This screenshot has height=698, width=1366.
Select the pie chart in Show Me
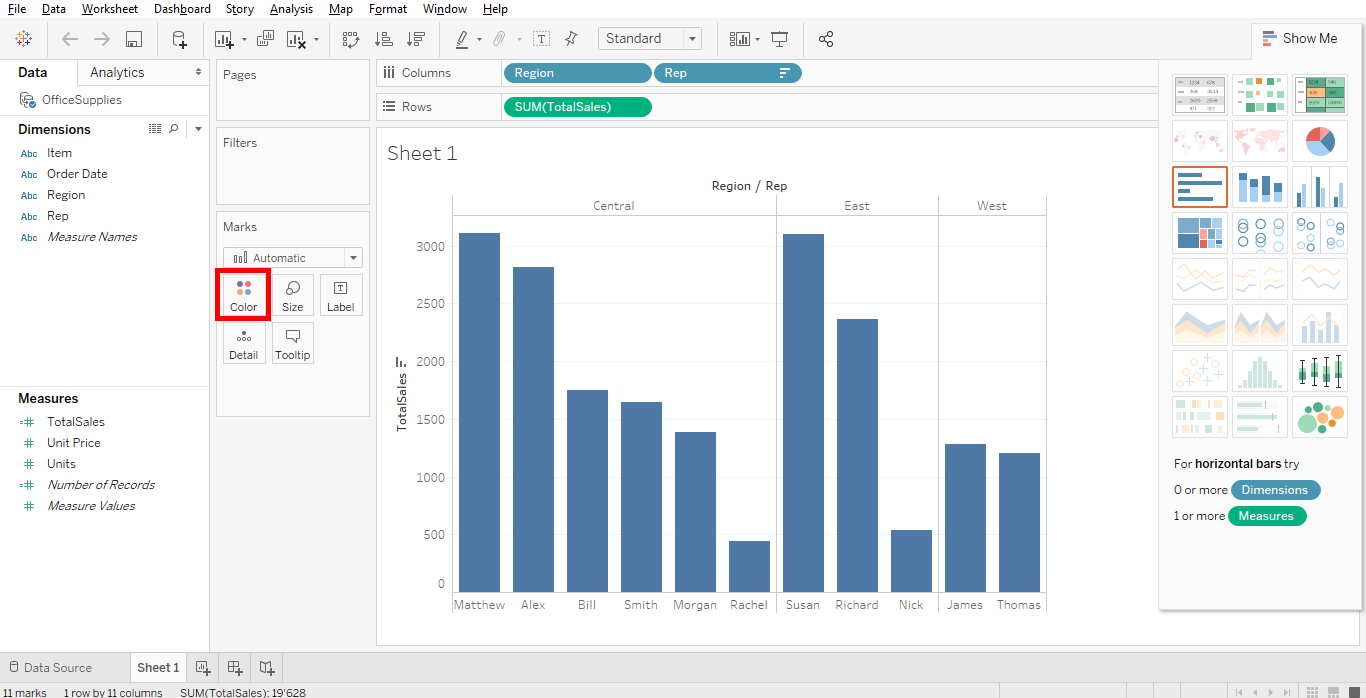[1320, 141]
